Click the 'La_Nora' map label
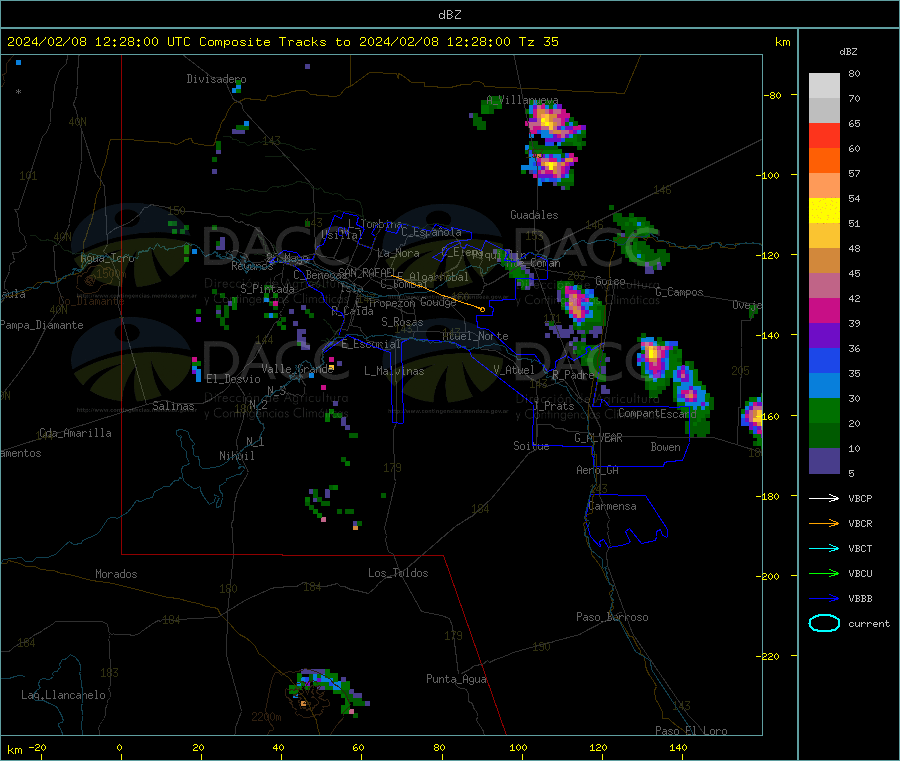900x761 pixels. [398, 253]
